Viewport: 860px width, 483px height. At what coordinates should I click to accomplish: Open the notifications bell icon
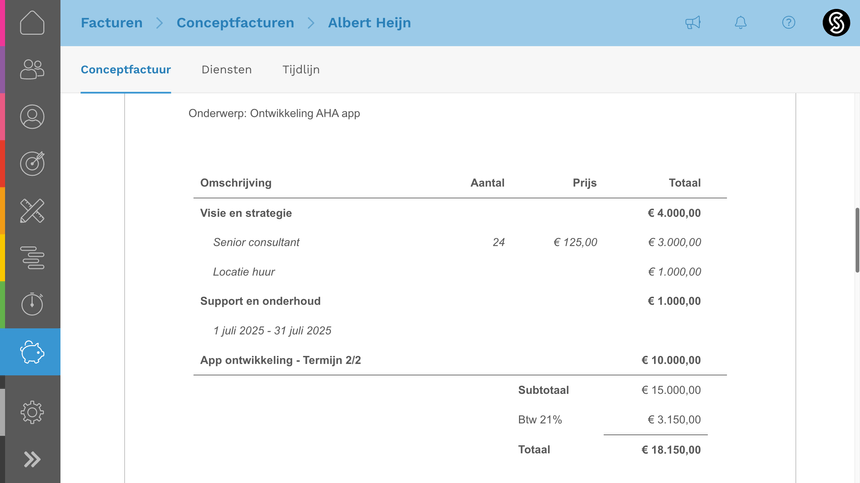coord(740,22)
